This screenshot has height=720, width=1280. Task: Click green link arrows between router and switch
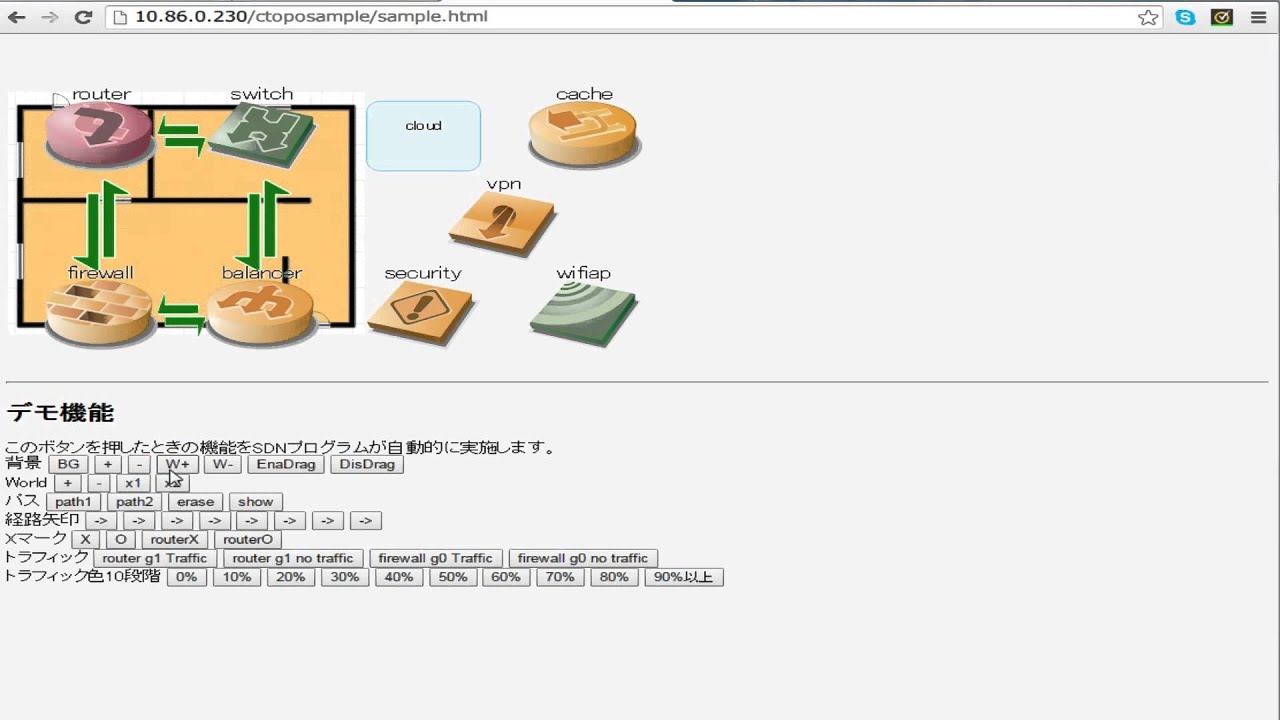point(180,134)
